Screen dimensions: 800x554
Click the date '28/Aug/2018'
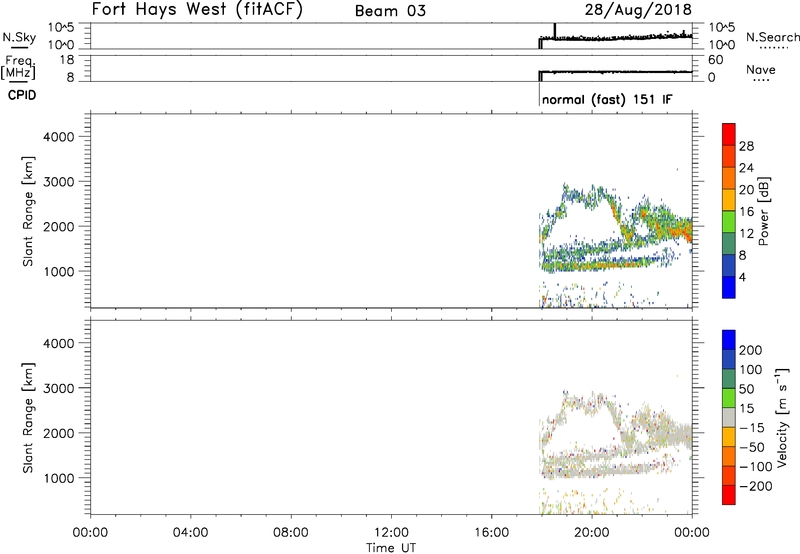click(638, 10)
